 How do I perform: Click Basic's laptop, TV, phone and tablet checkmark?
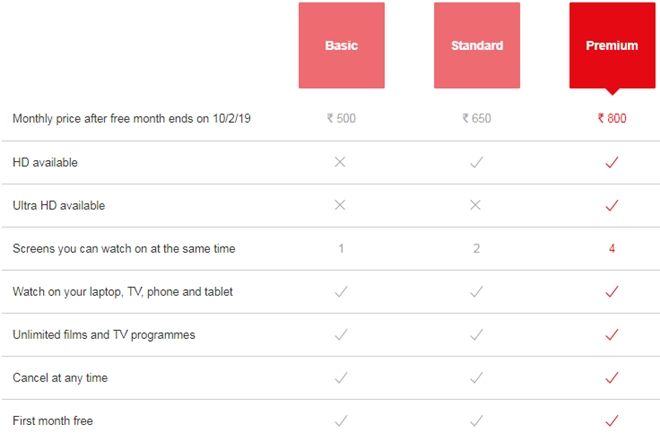point(341,292)
